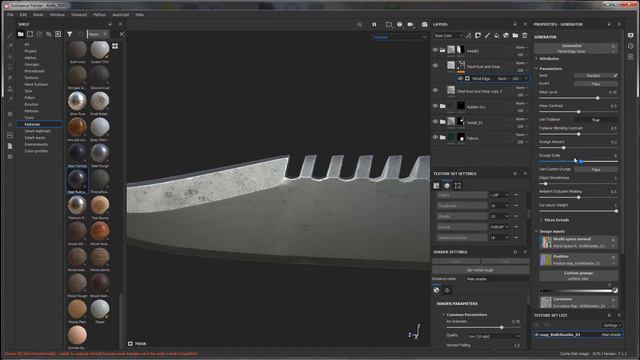The height and width of the screenshot is (360, 640).
Task: Open Texture Set List Settings dropdown
Action: tap(612, 325)
